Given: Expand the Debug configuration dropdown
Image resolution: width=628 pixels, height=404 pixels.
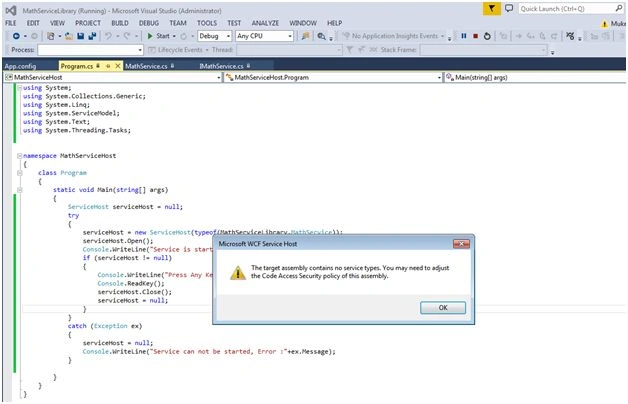Looking at the screenshot, I should (x=228, y=36).
